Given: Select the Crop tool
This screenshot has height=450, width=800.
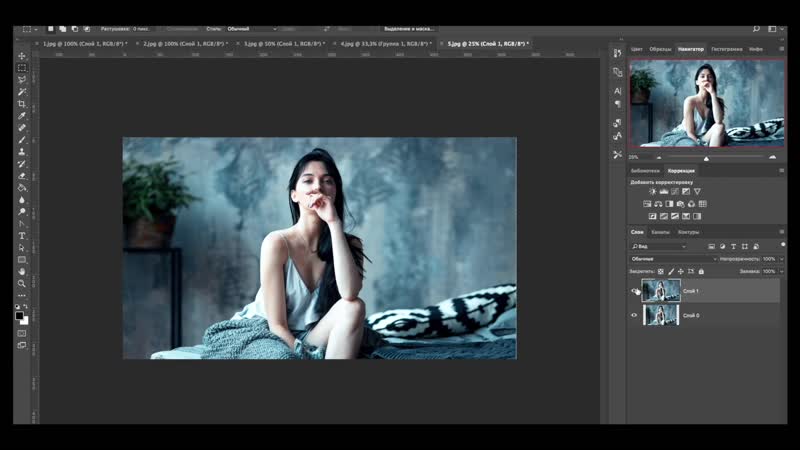Looking at the screenshot, I should [21, 104].
